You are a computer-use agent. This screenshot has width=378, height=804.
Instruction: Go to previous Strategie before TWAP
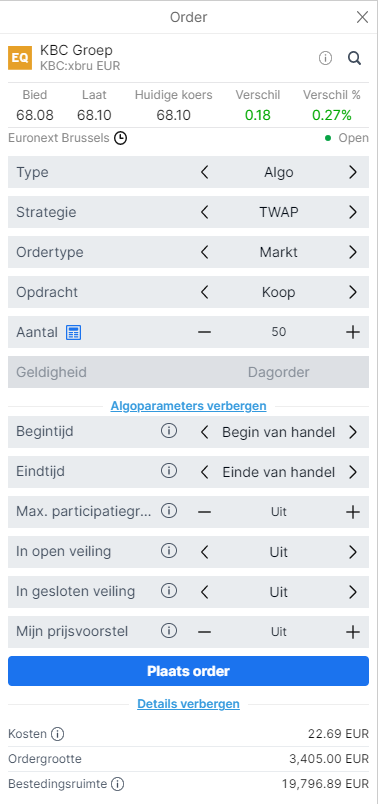pos(204,212)
